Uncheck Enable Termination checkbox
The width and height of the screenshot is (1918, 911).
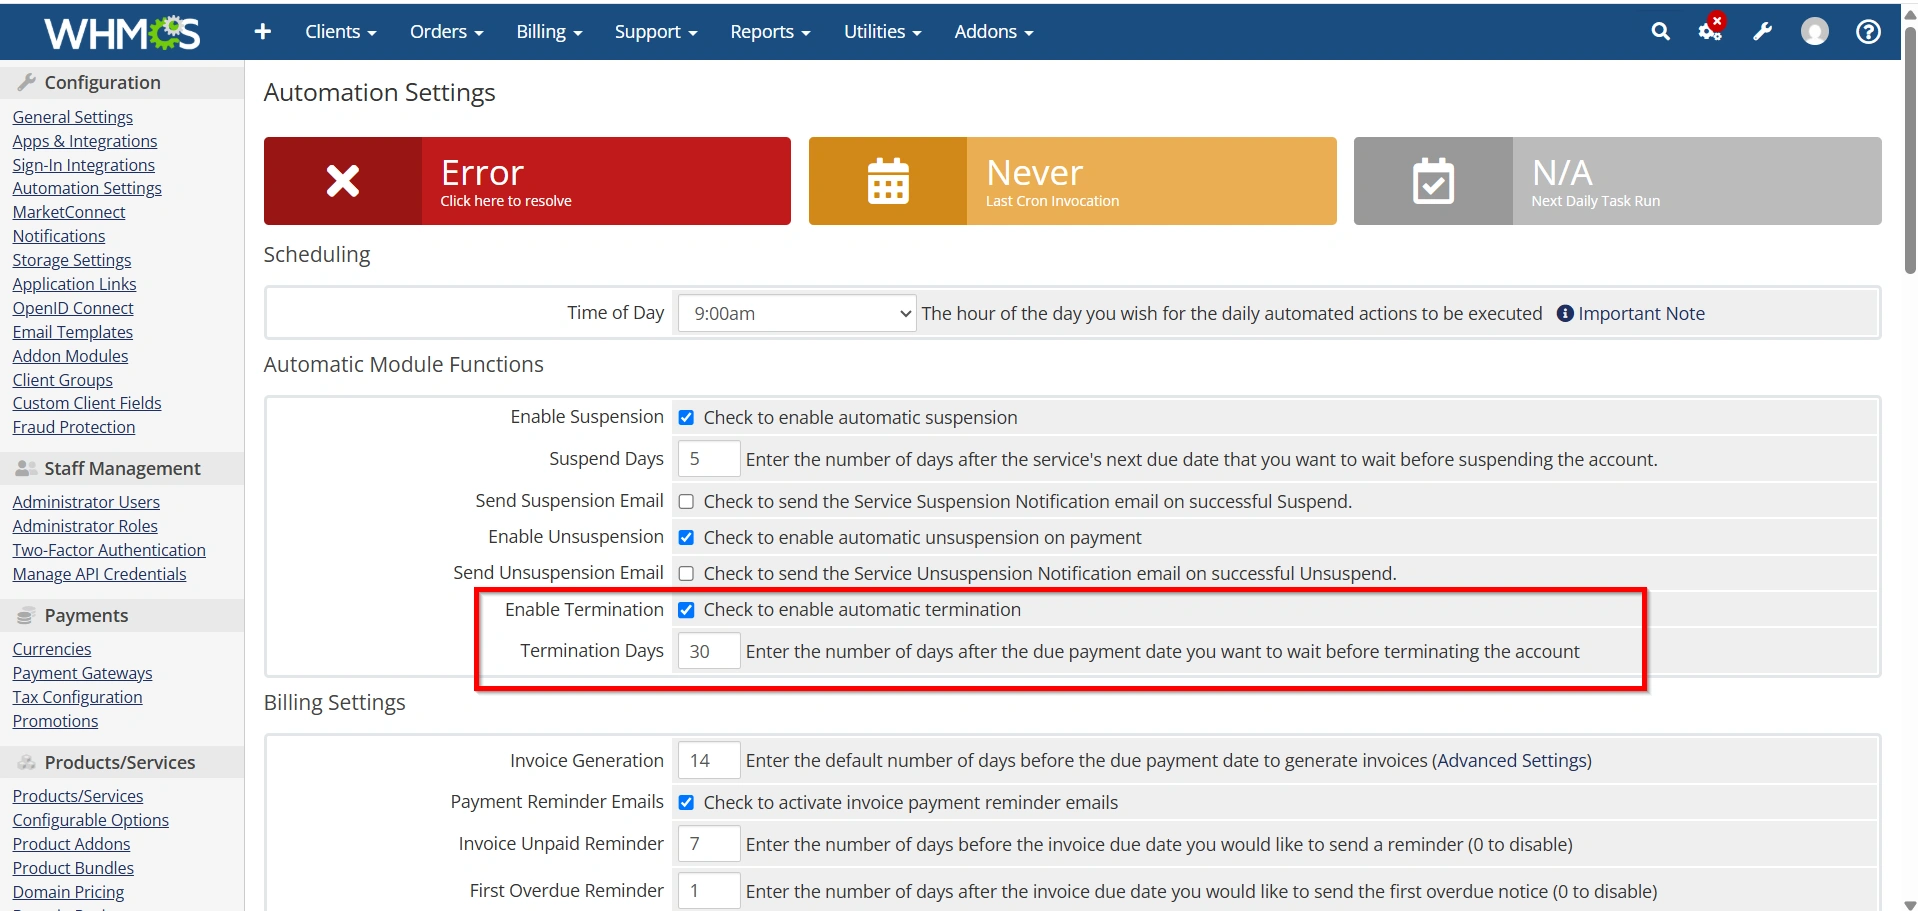pos(686,610)
